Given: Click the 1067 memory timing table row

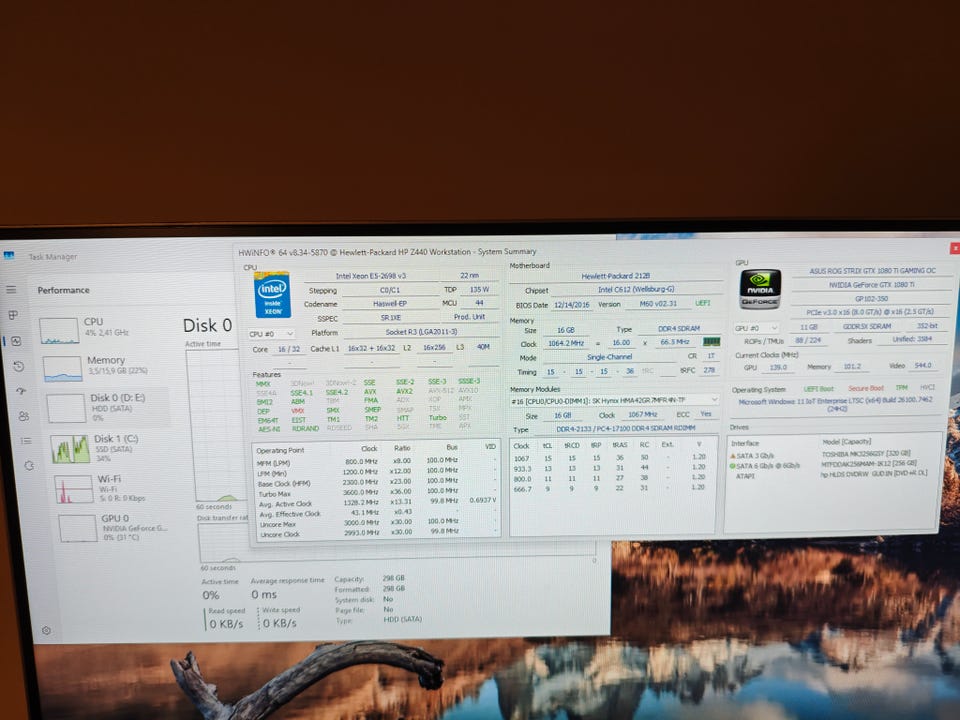Looking at the screenshot, I should coord(612,457).
